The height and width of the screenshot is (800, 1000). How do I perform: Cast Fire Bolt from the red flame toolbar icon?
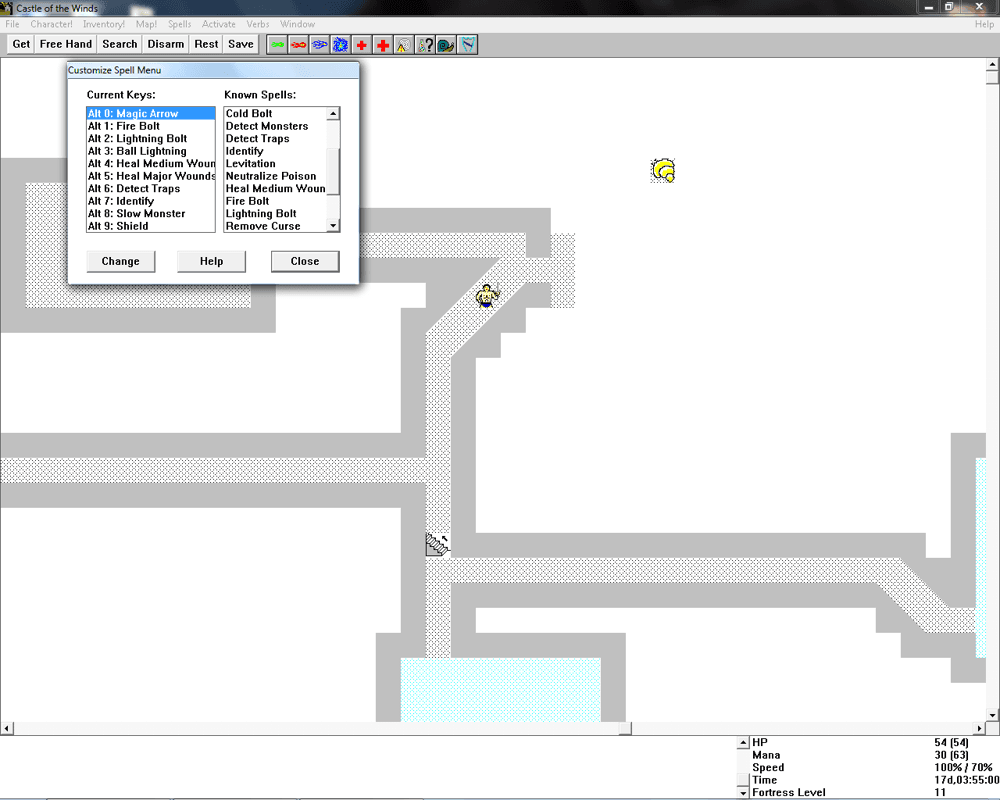coord(298,45)
